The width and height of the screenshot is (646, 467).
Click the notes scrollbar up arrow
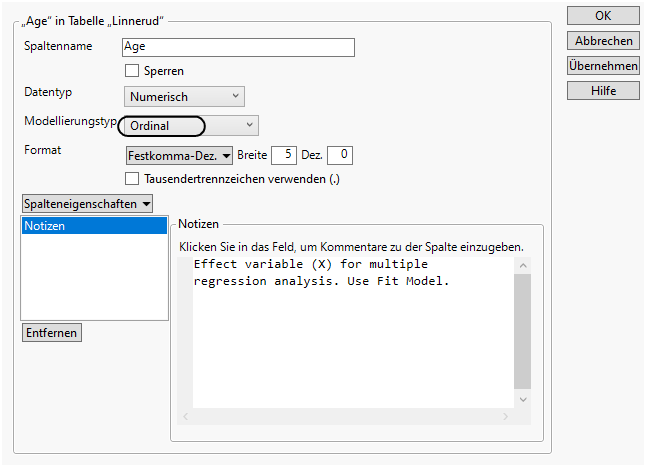pos(522,265)
